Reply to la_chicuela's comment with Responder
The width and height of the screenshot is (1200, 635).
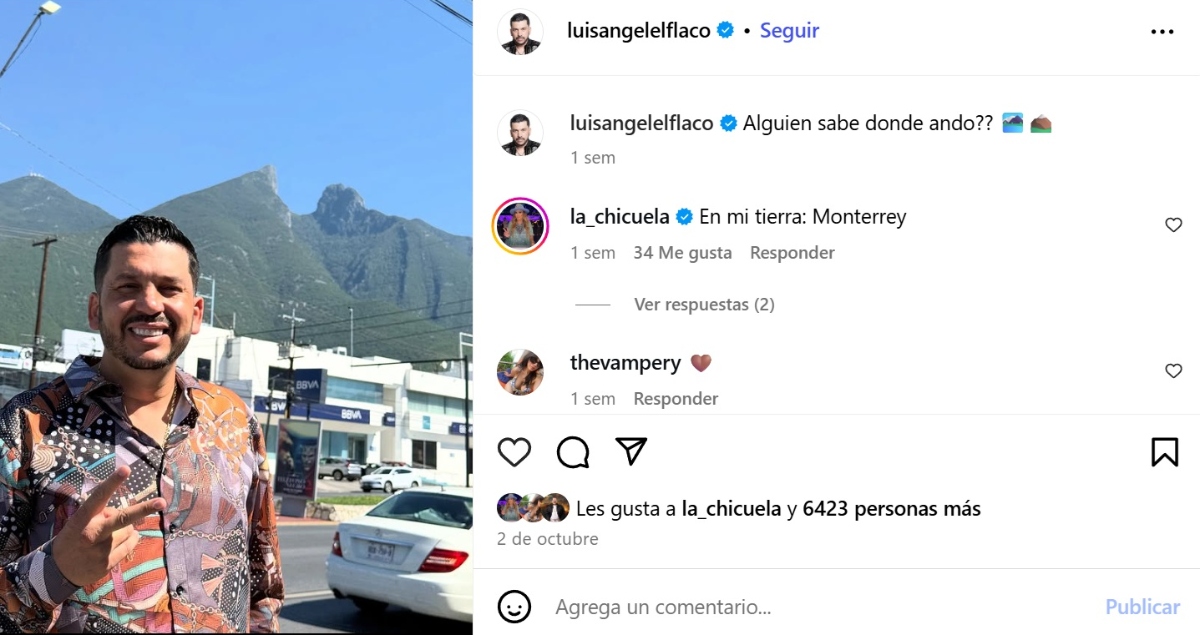click(792, 253)
